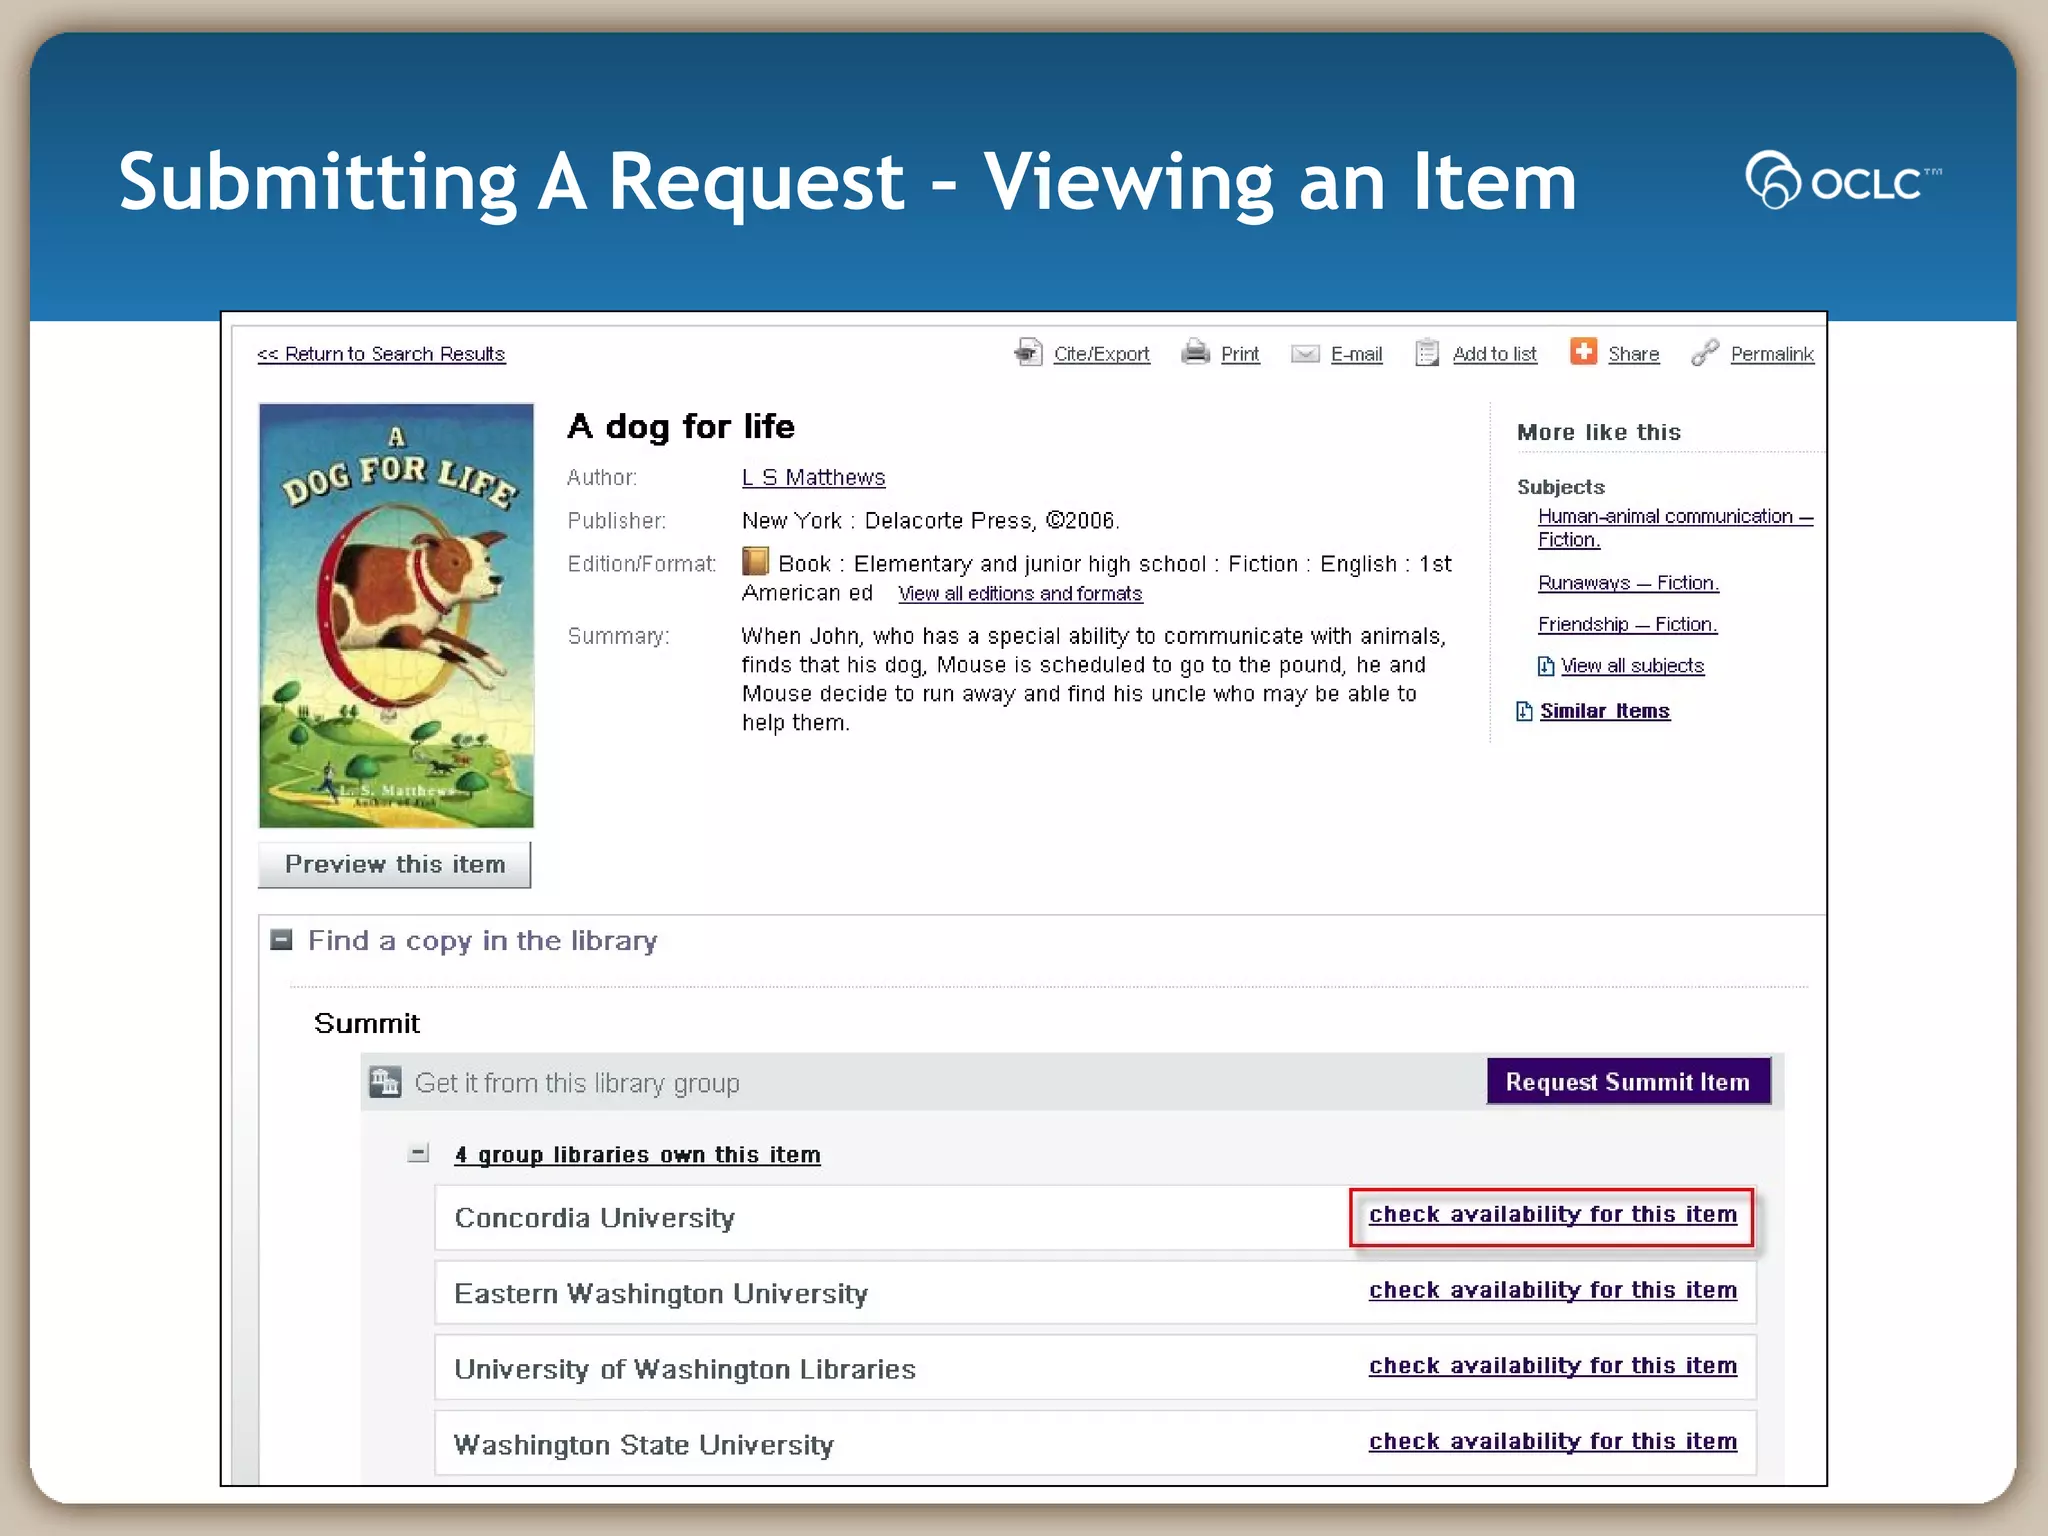Click View all subjects link
This screenshot has width=2048, height=1536.
(x=1632, y=666)
